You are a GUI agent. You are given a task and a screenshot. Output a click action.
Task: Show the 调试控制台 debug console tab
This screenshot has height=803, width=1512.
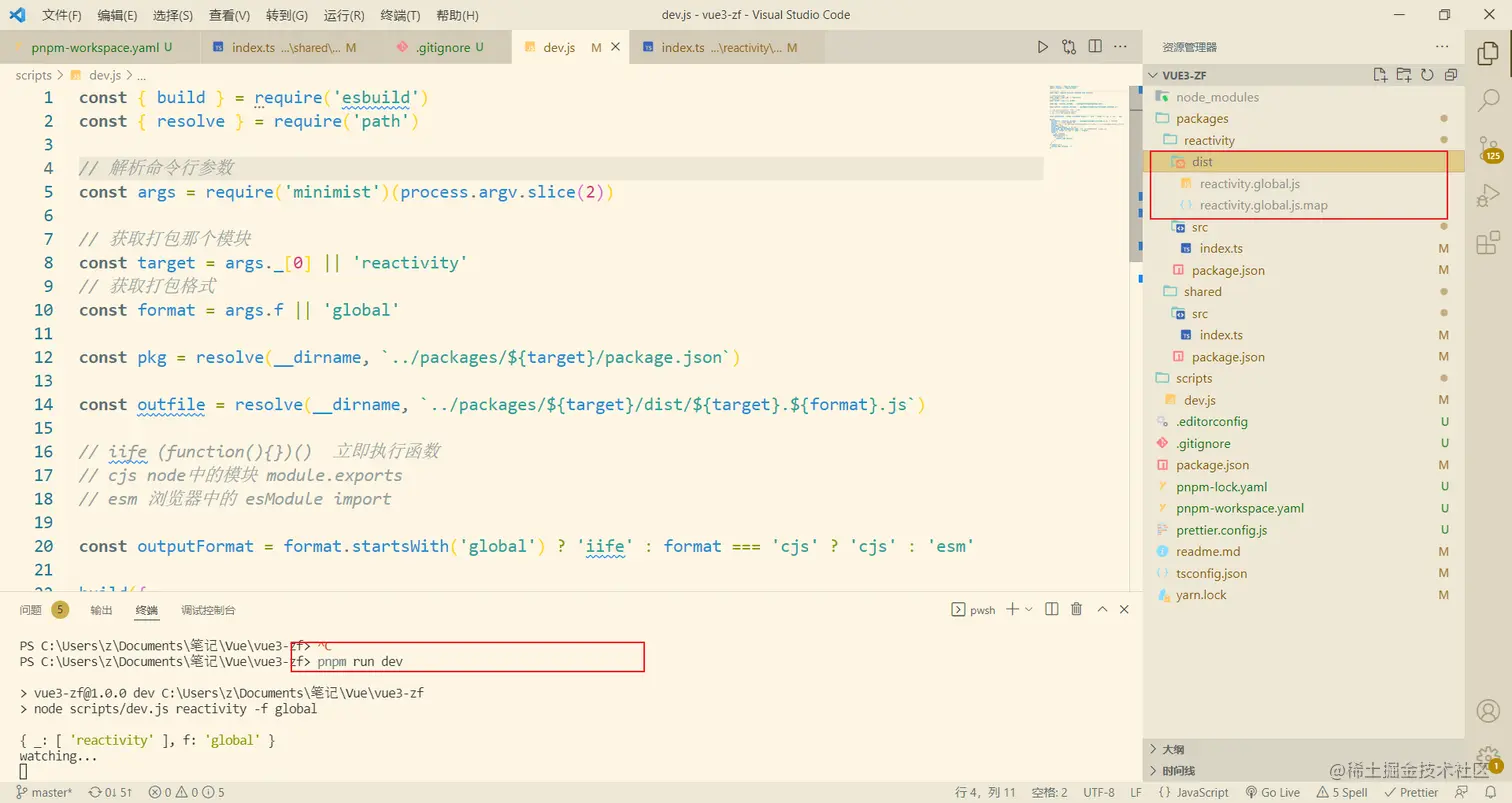coord(208,610)
